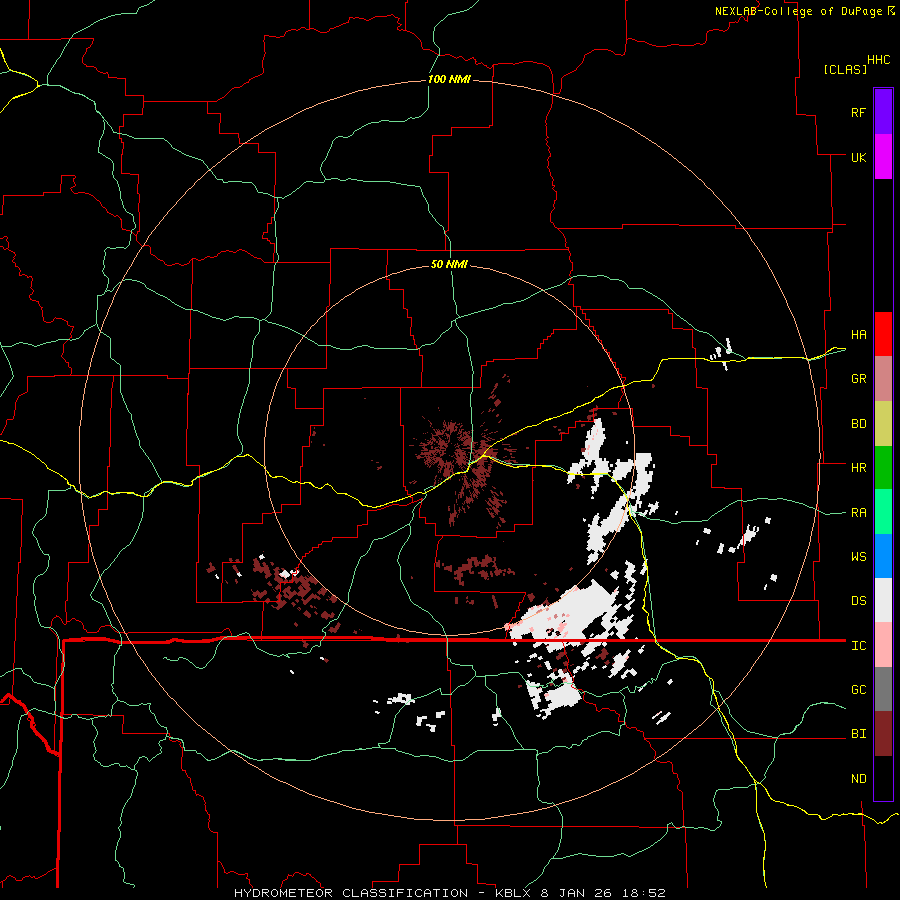Click the 100 NMI range ring label

449,79
